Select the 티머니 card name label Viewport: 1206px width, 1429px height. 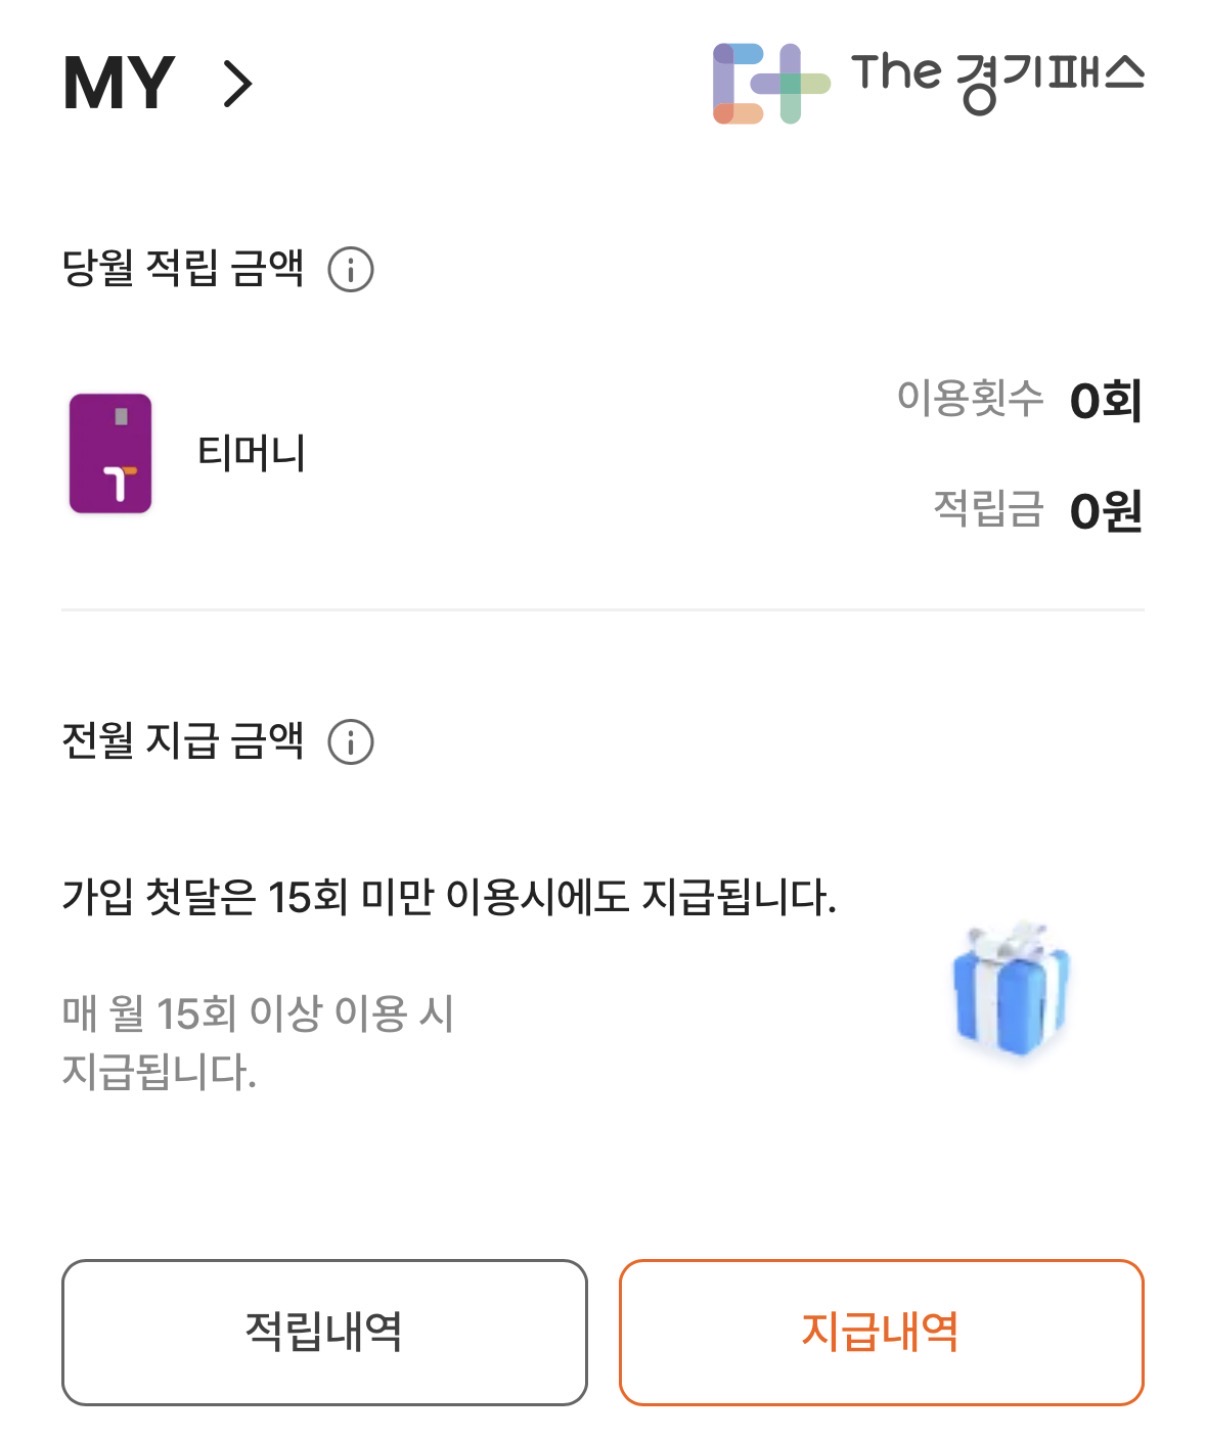tap(251, 453)
